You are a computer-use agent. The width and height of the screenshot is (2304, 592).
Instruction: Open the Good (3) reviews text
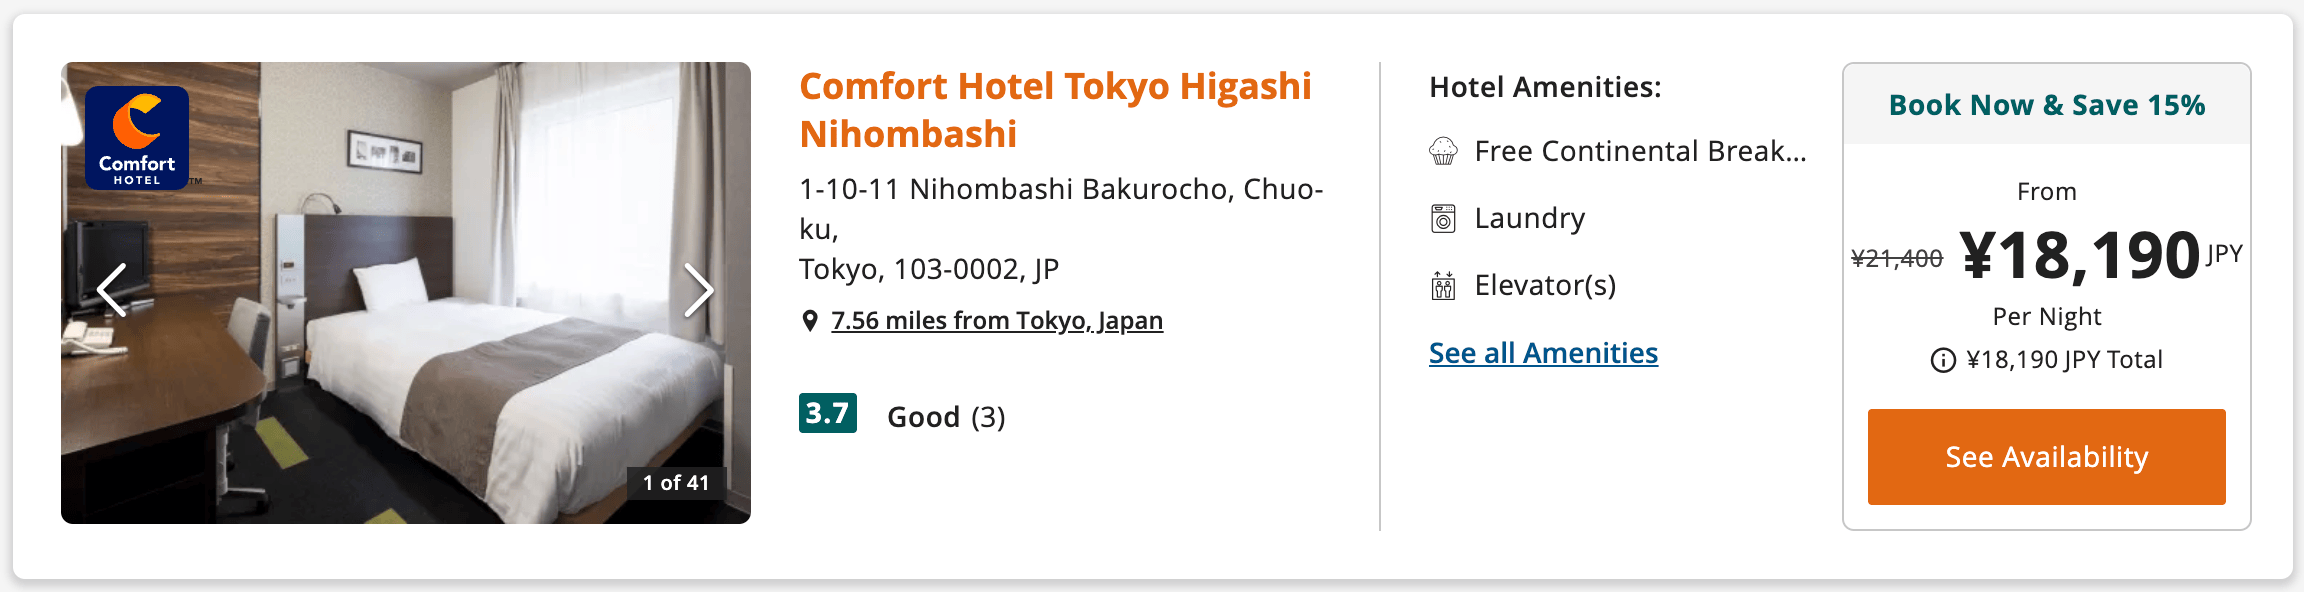(946, 417)
